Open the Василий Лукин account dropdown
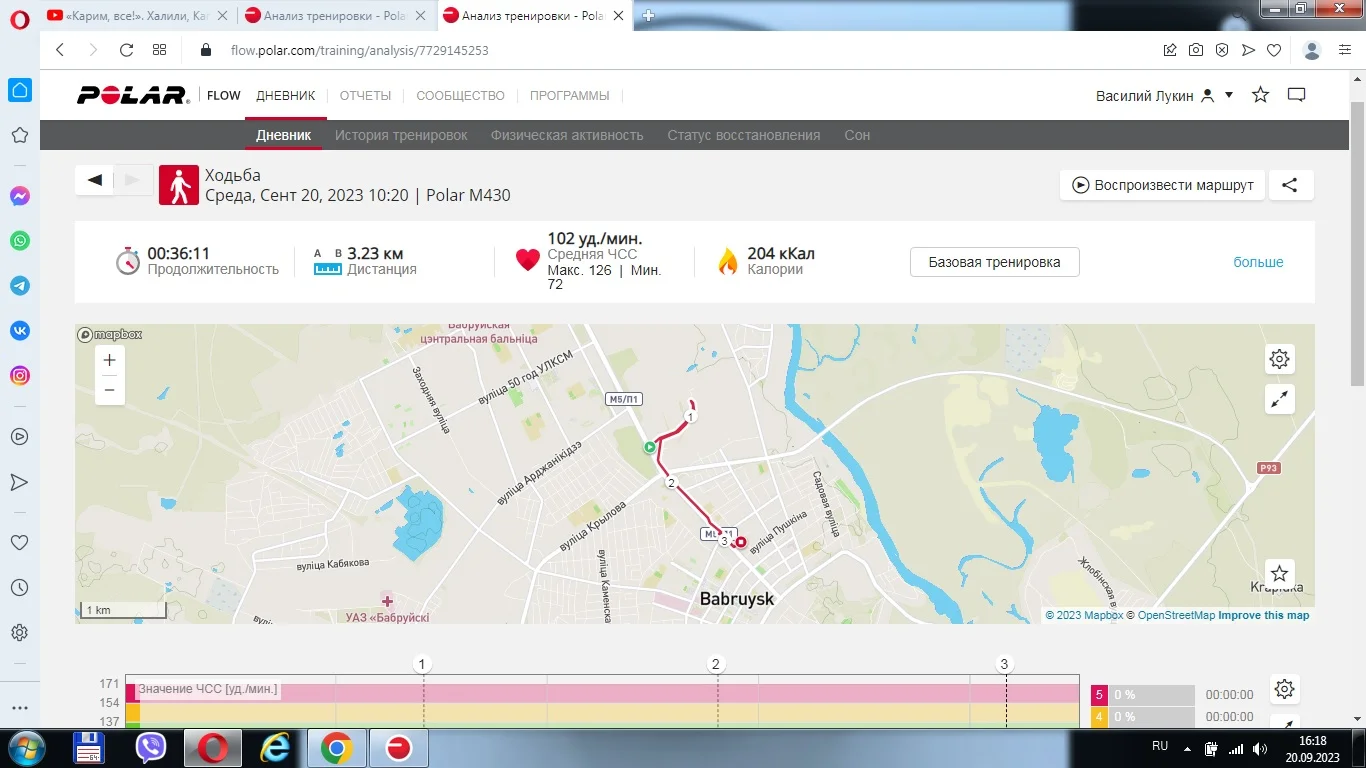 (x=1165, y=95)
